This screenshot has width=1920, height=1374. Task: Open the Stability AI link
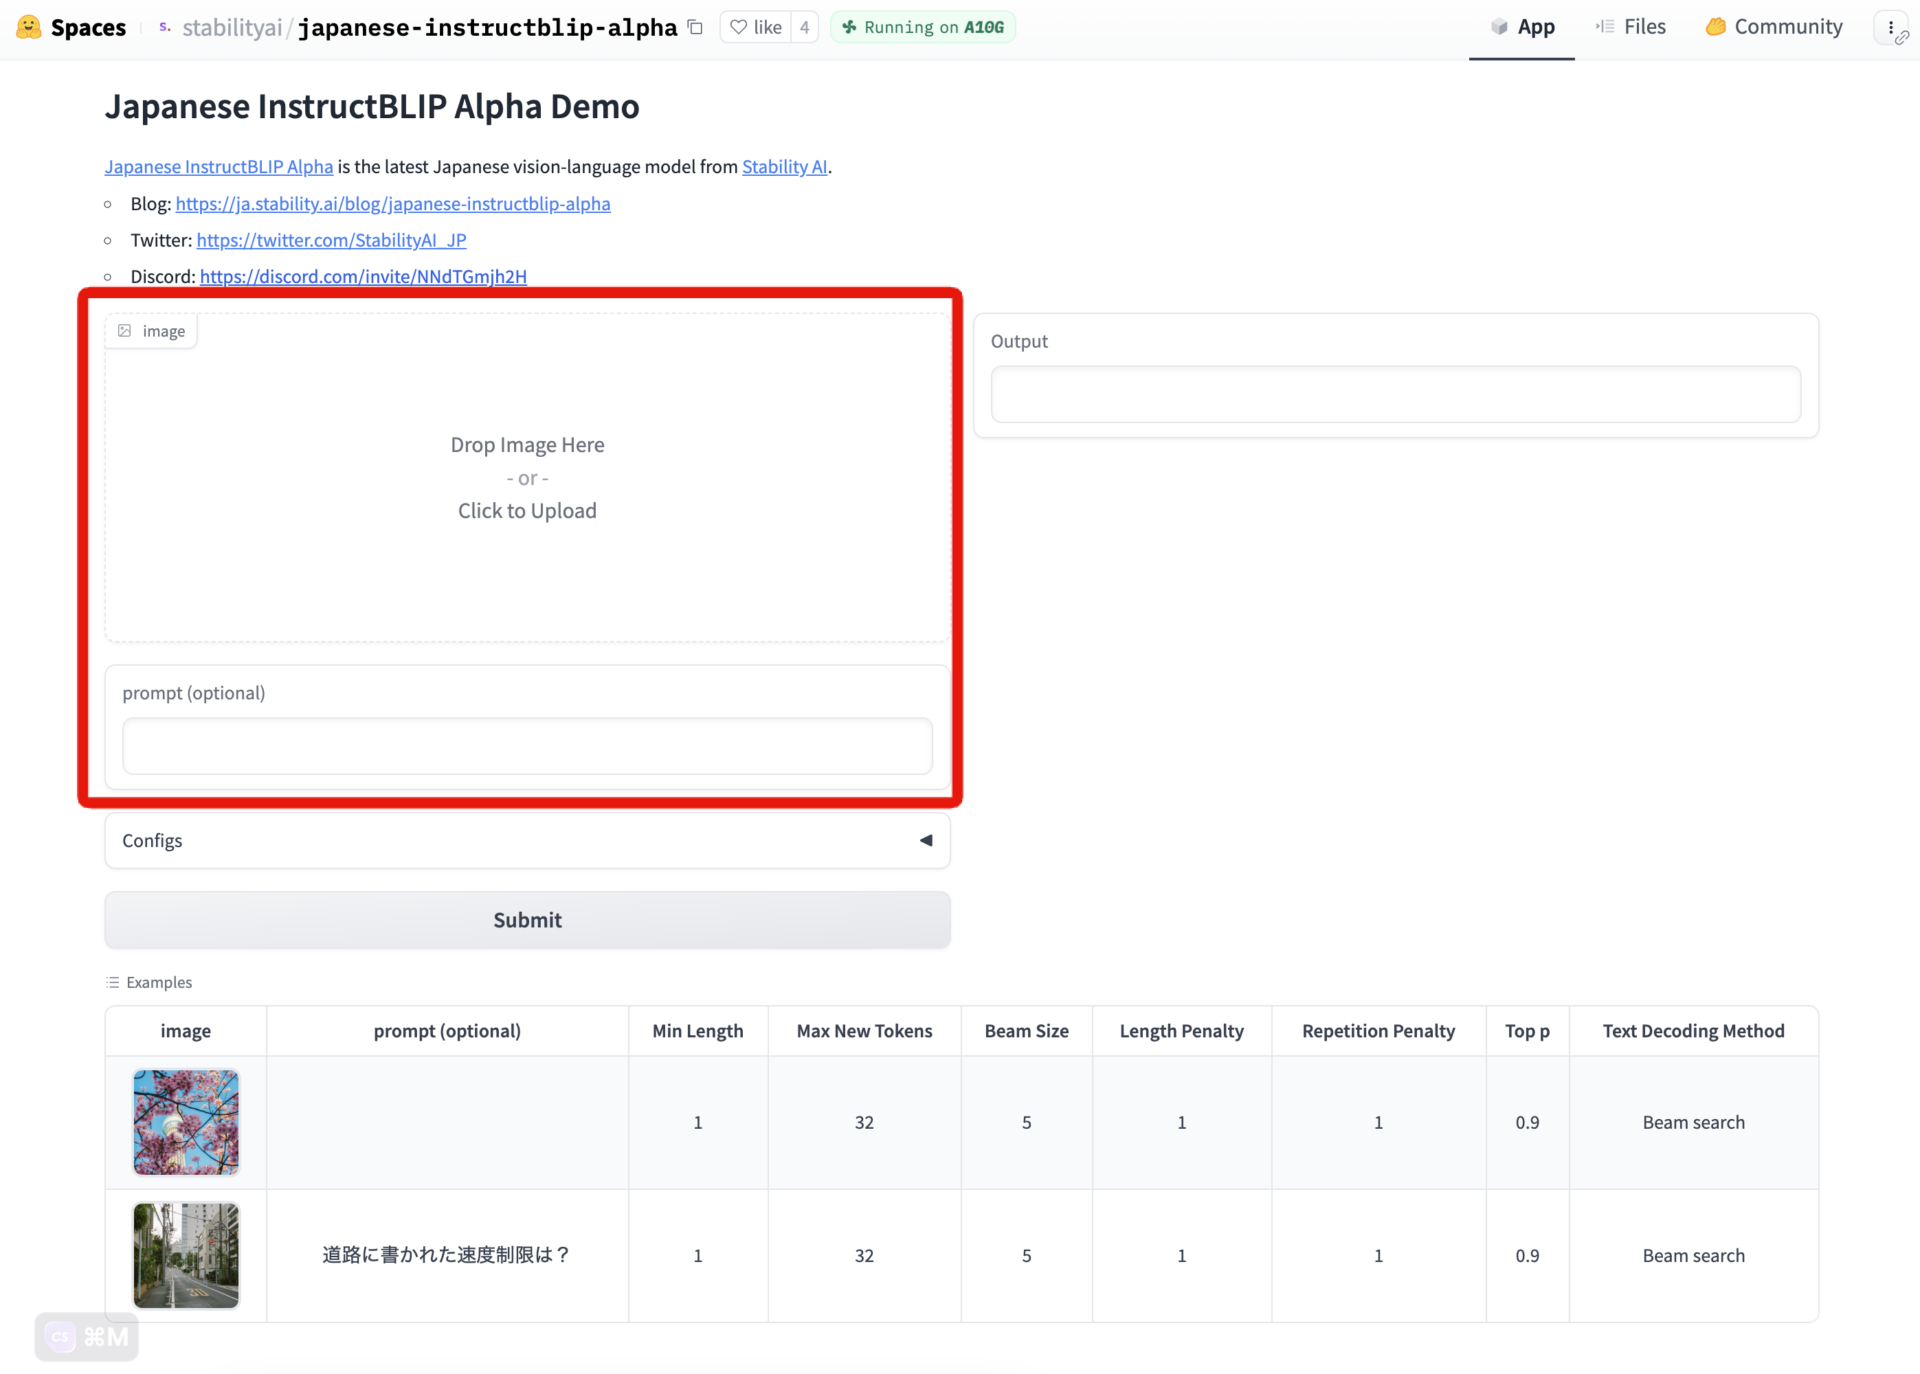pyautogui.click(x=784, y=167)
